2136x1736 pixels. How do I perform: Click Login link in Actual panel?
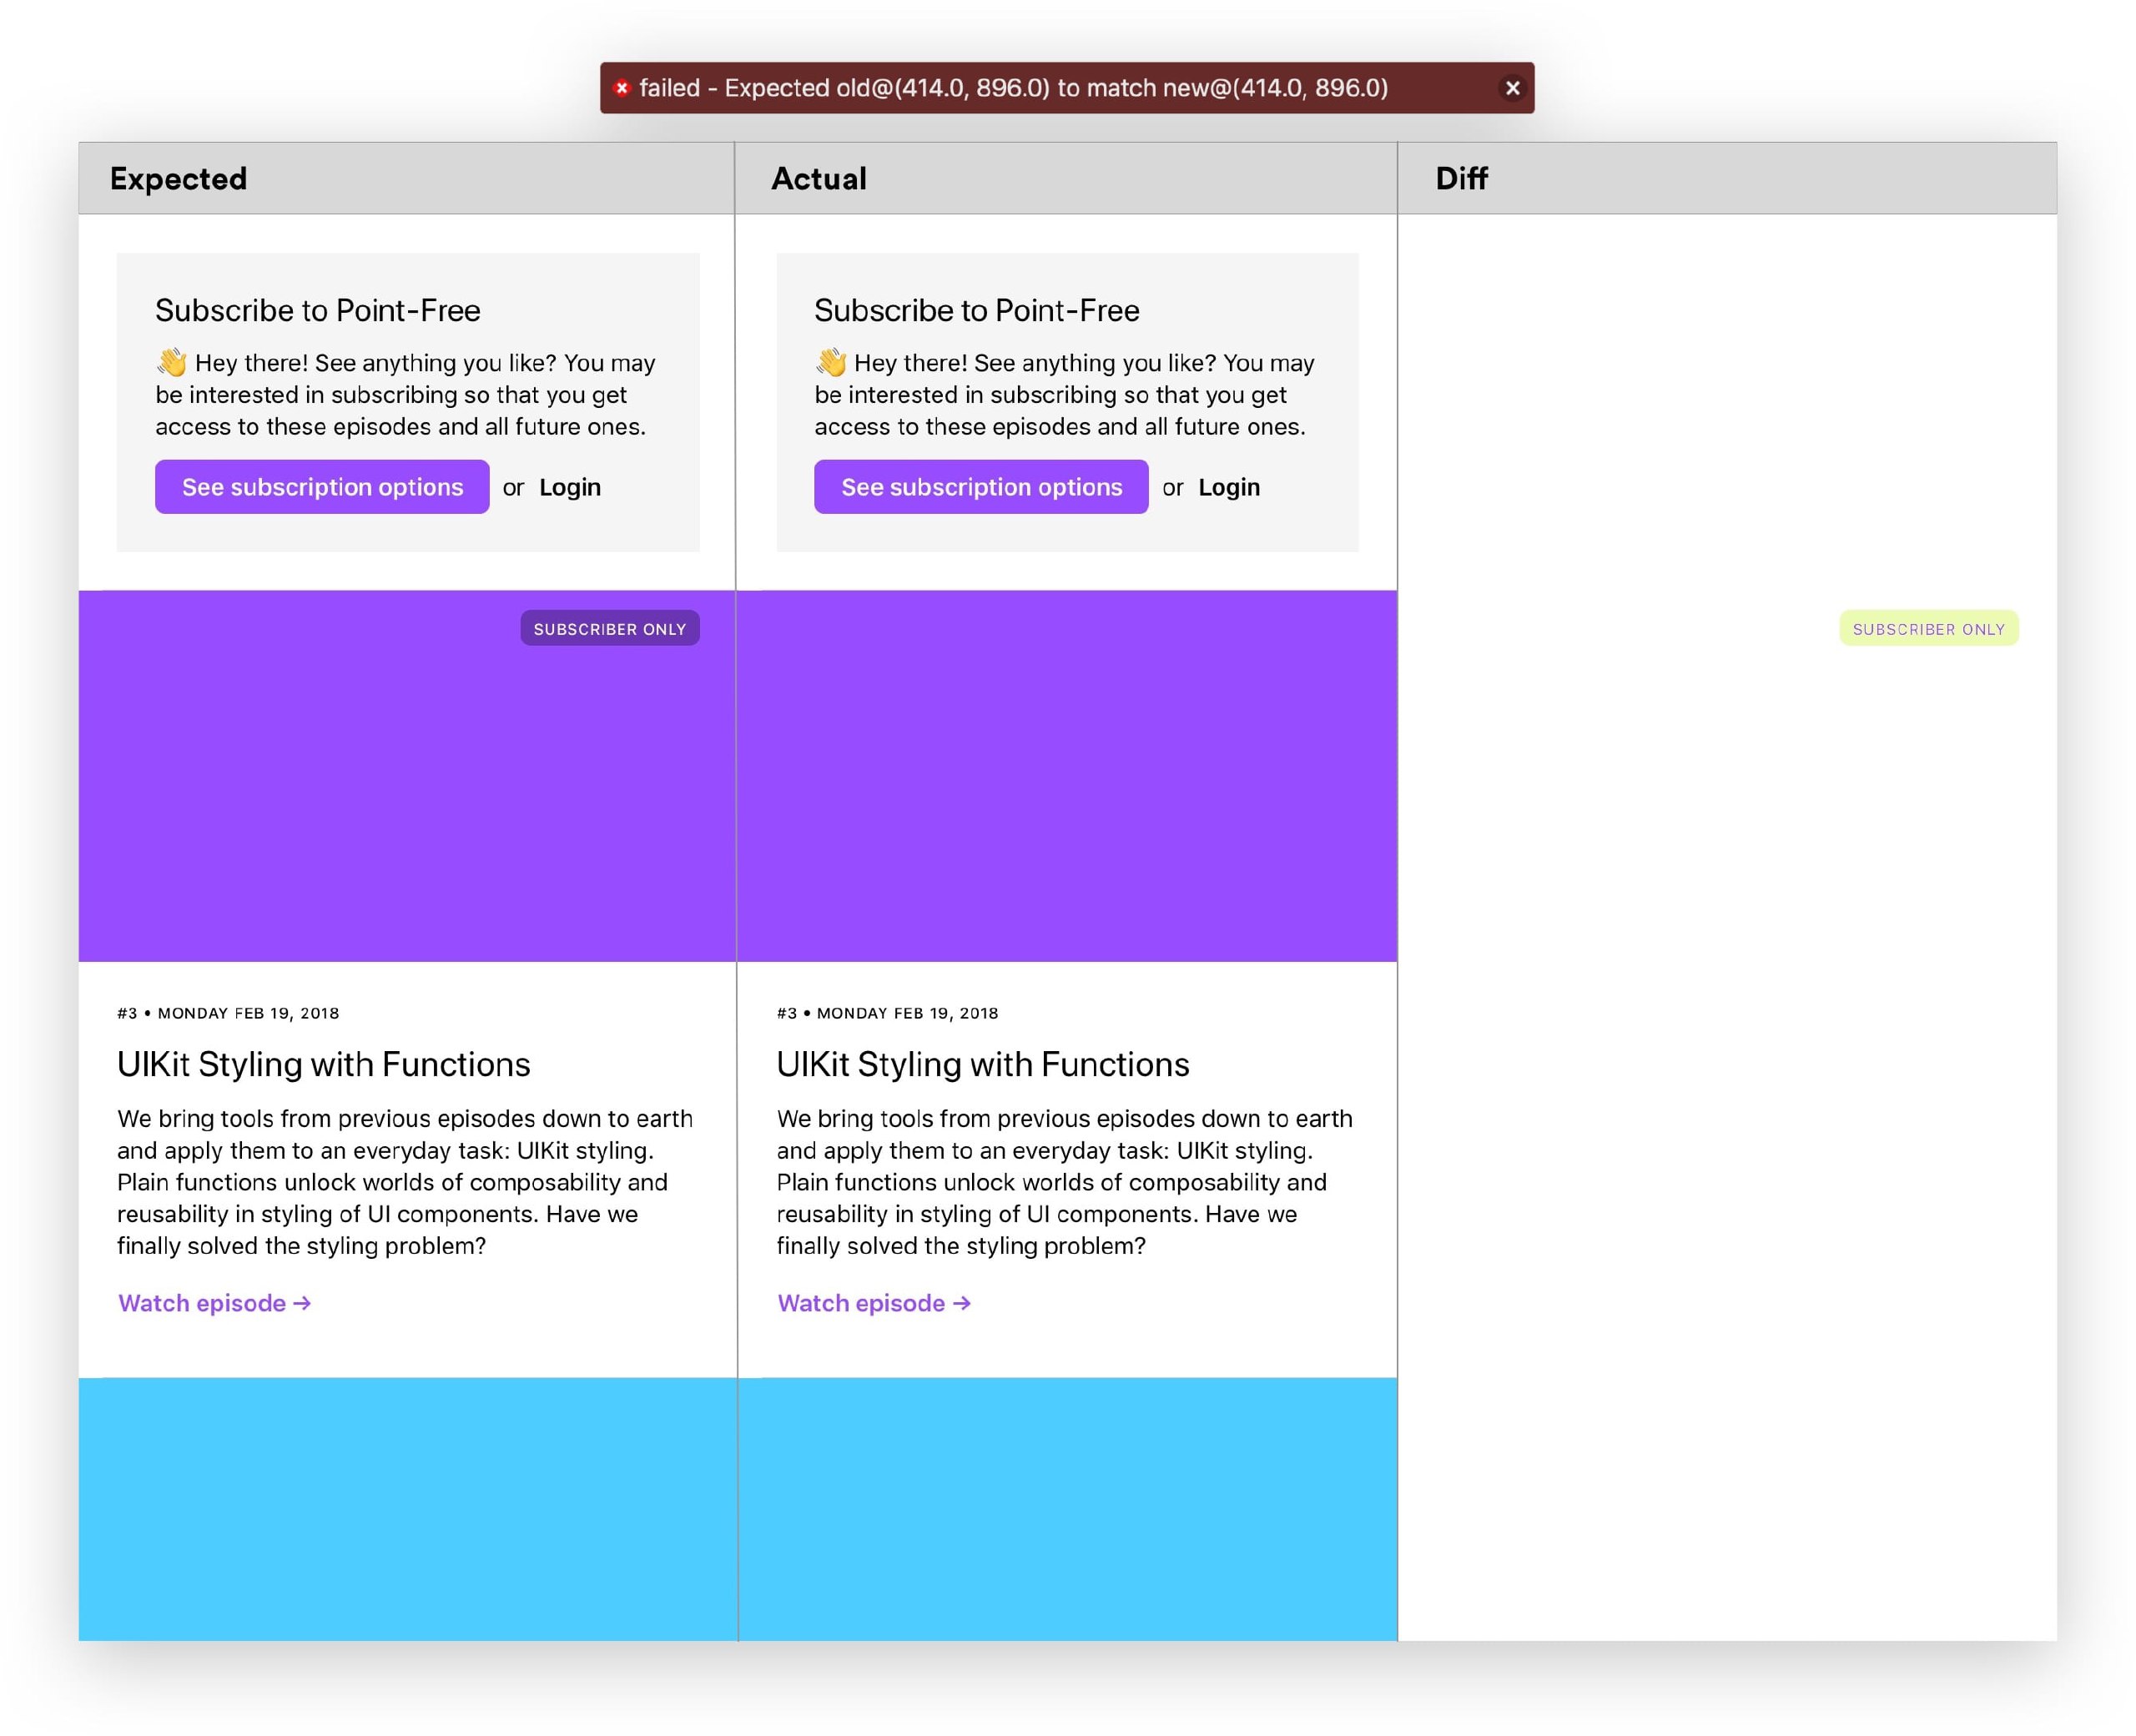pos(1229,487)
